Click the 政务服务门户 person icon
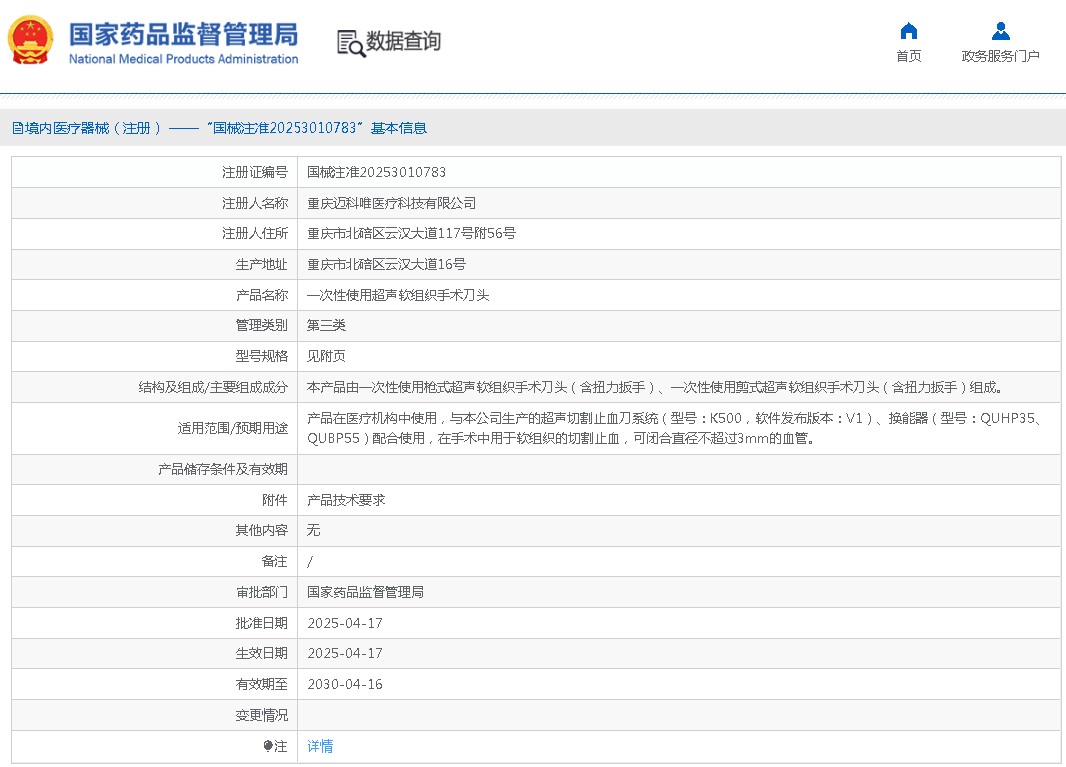This screenshot has height=767, width=1066. 1000,31
